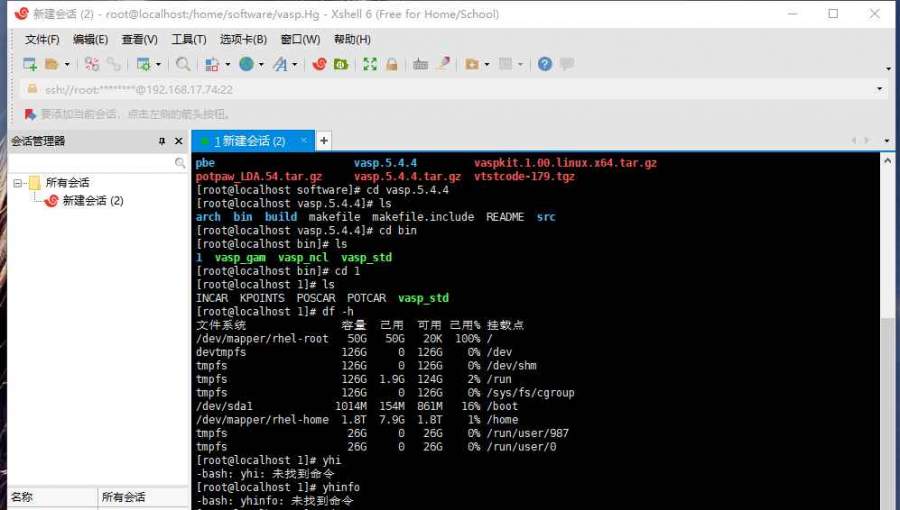Click the open session folder icon

tap(52, 64)
